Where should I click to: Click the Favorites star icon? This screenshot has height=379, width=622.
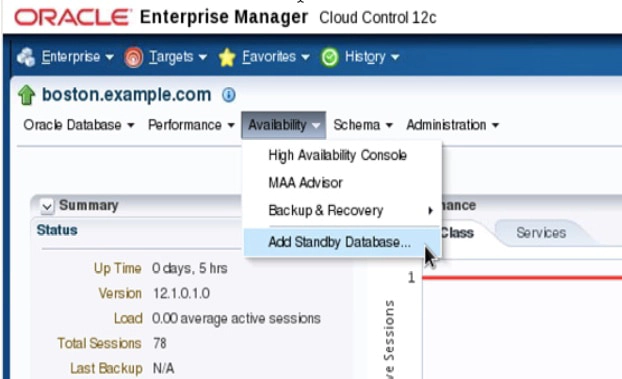(227, 58)
